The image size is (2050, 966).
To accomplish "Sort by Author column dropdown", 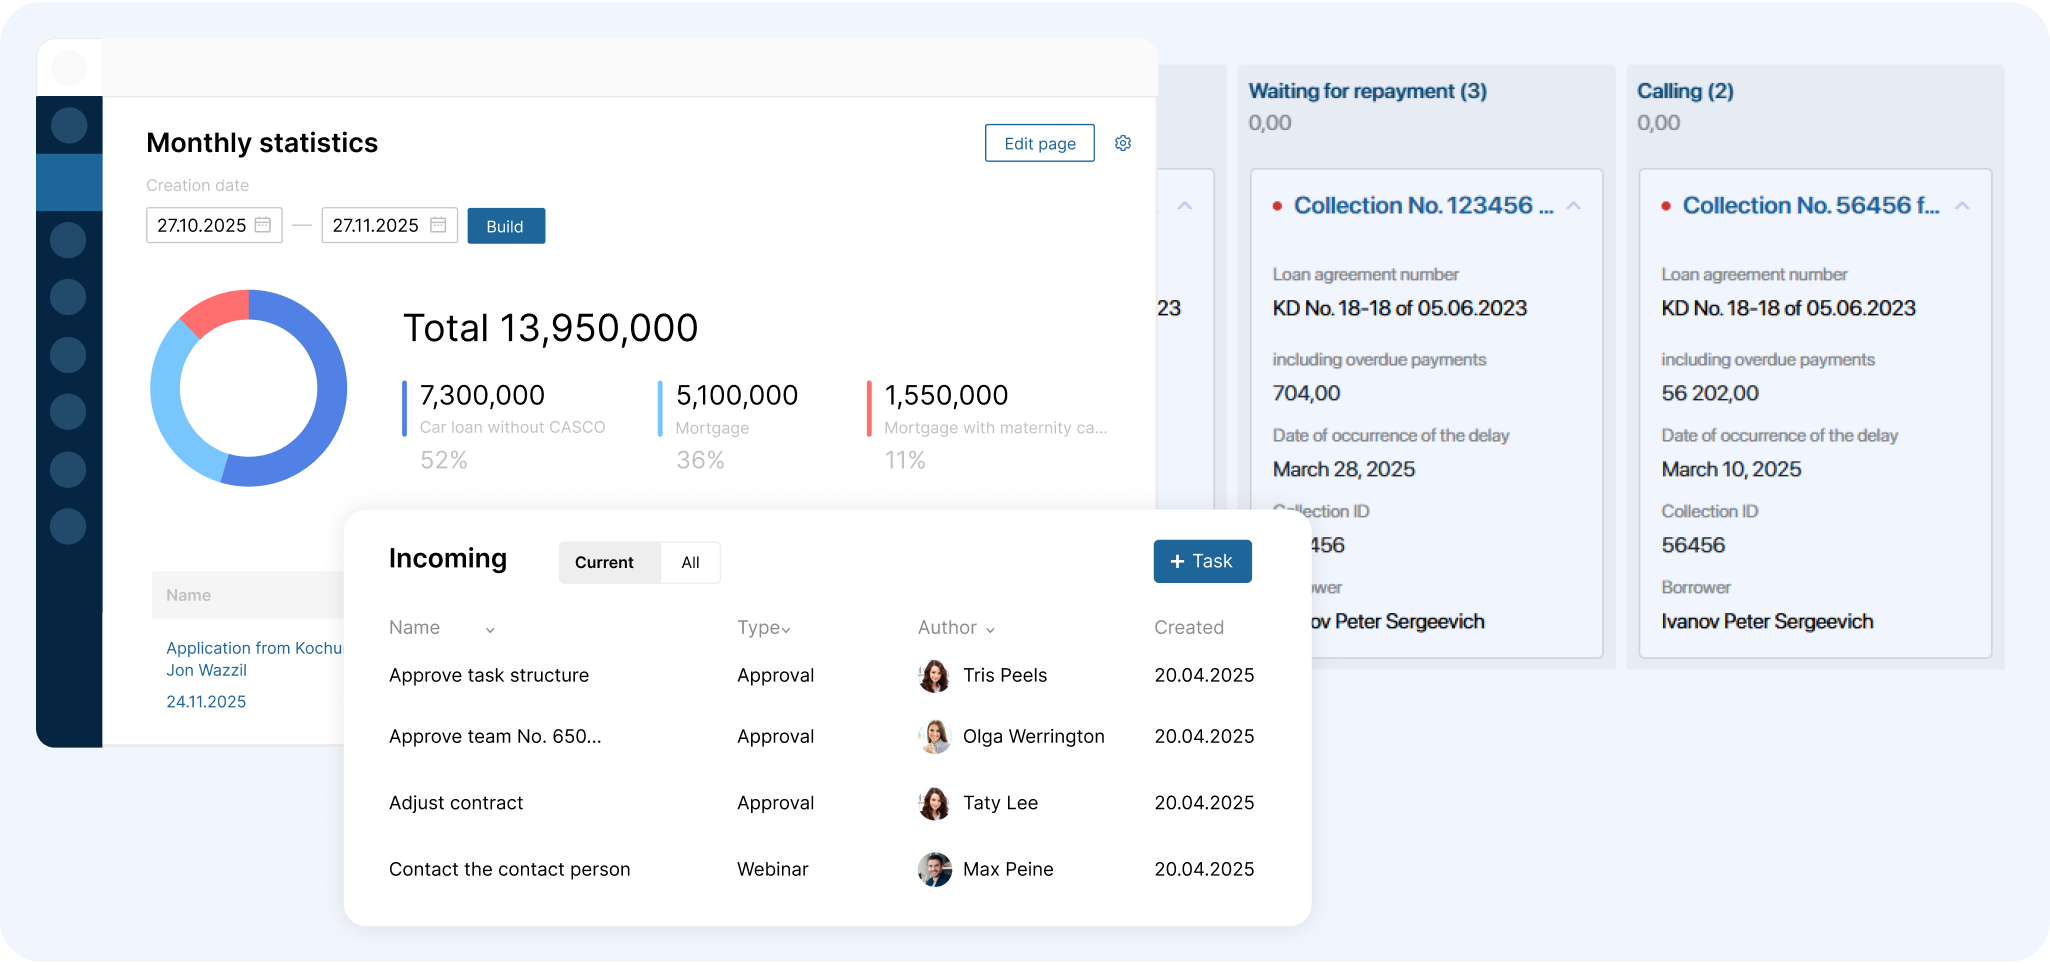I will point(990,629).
